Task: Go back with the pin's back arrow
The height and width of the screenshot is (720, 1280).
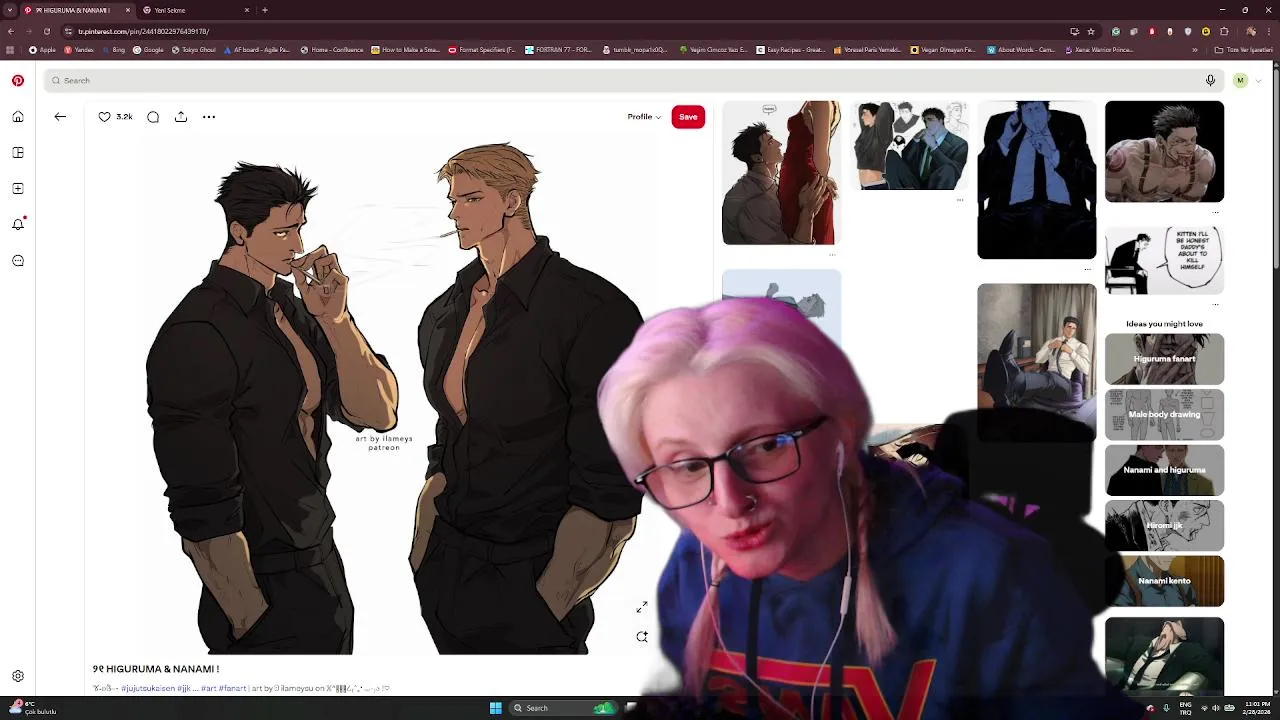Action: pos(60,117)
